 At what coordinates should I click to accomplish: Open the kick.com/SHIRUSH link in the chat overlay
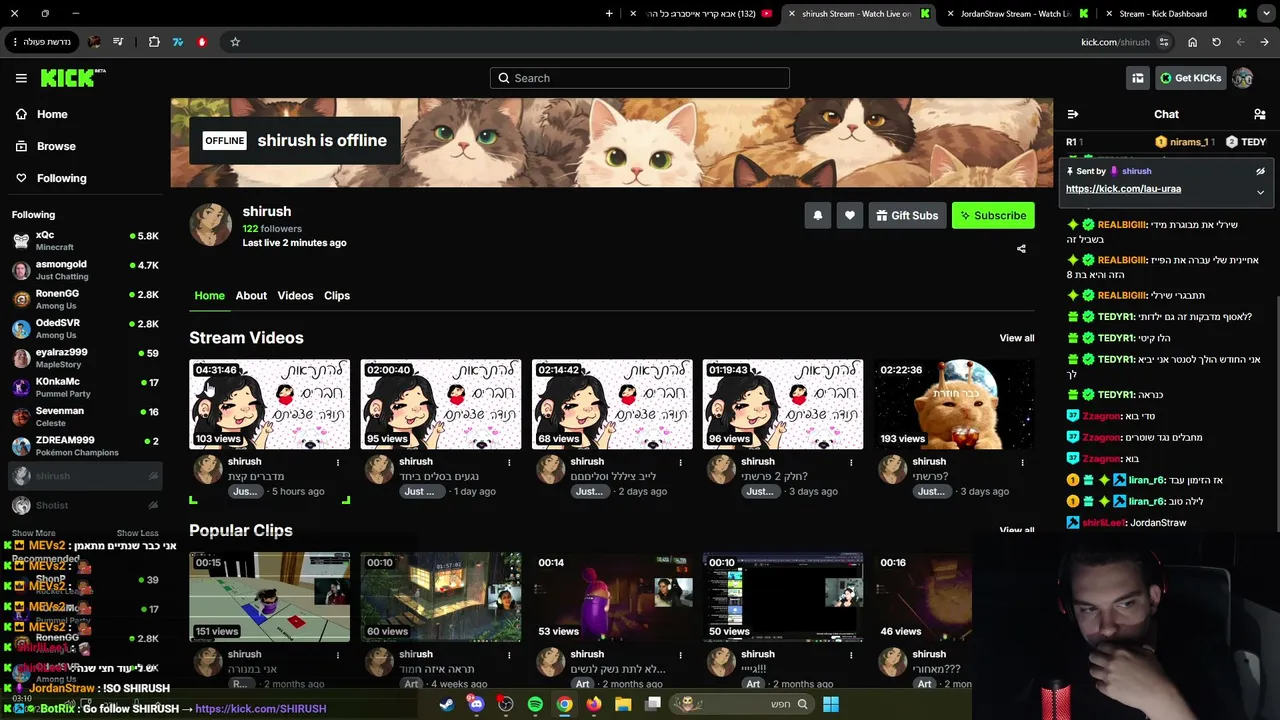point(260,708)
